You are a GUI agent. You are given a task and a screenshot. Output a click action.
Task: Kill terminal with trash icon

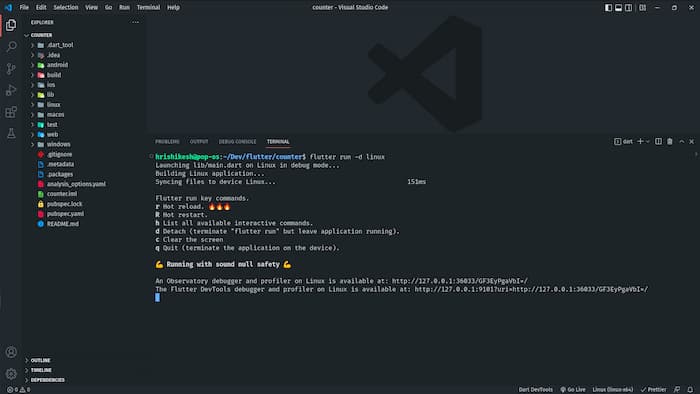[x=670, y=141]
